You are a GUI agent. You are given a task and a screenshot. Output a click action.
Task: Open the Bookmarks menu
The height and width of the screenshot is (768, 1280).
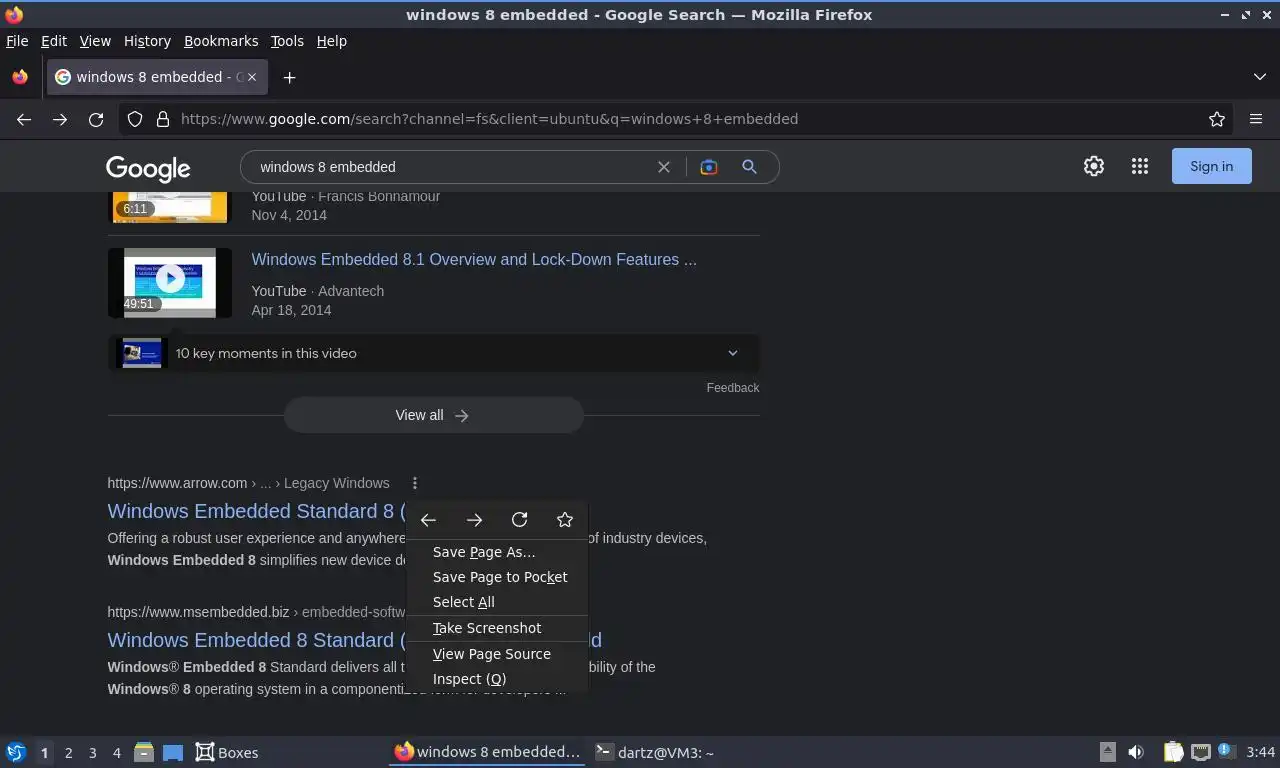coord(221,41)
